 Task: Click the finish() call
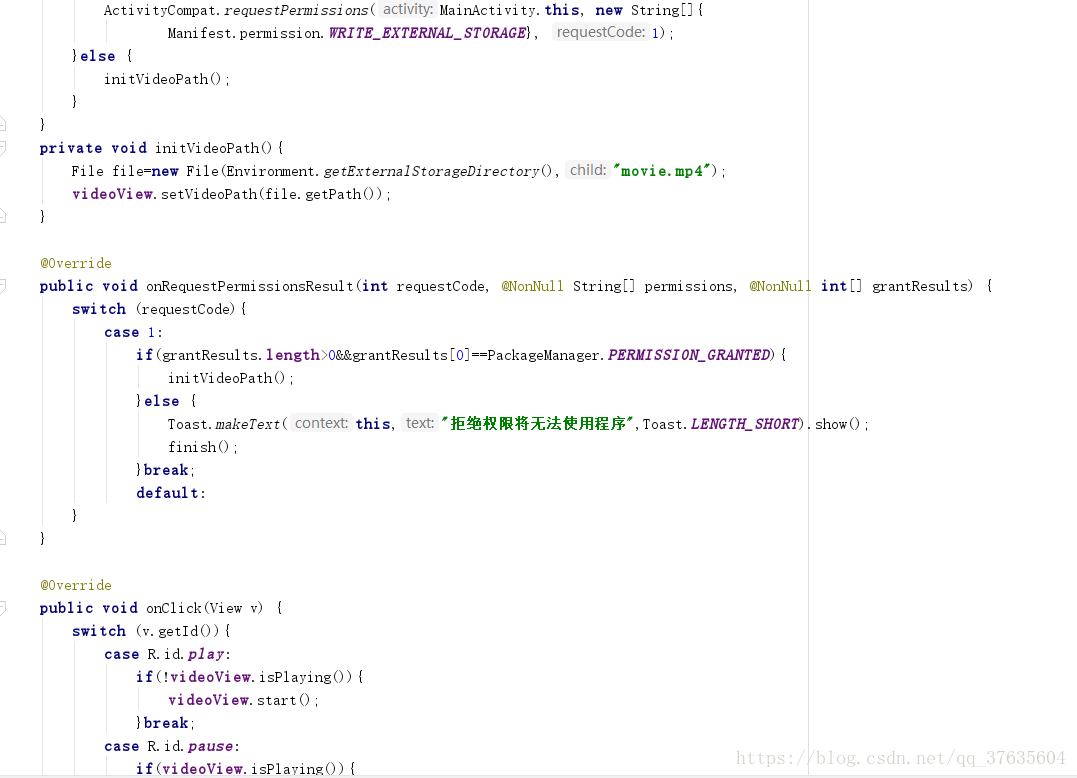(x=198, y=447)
